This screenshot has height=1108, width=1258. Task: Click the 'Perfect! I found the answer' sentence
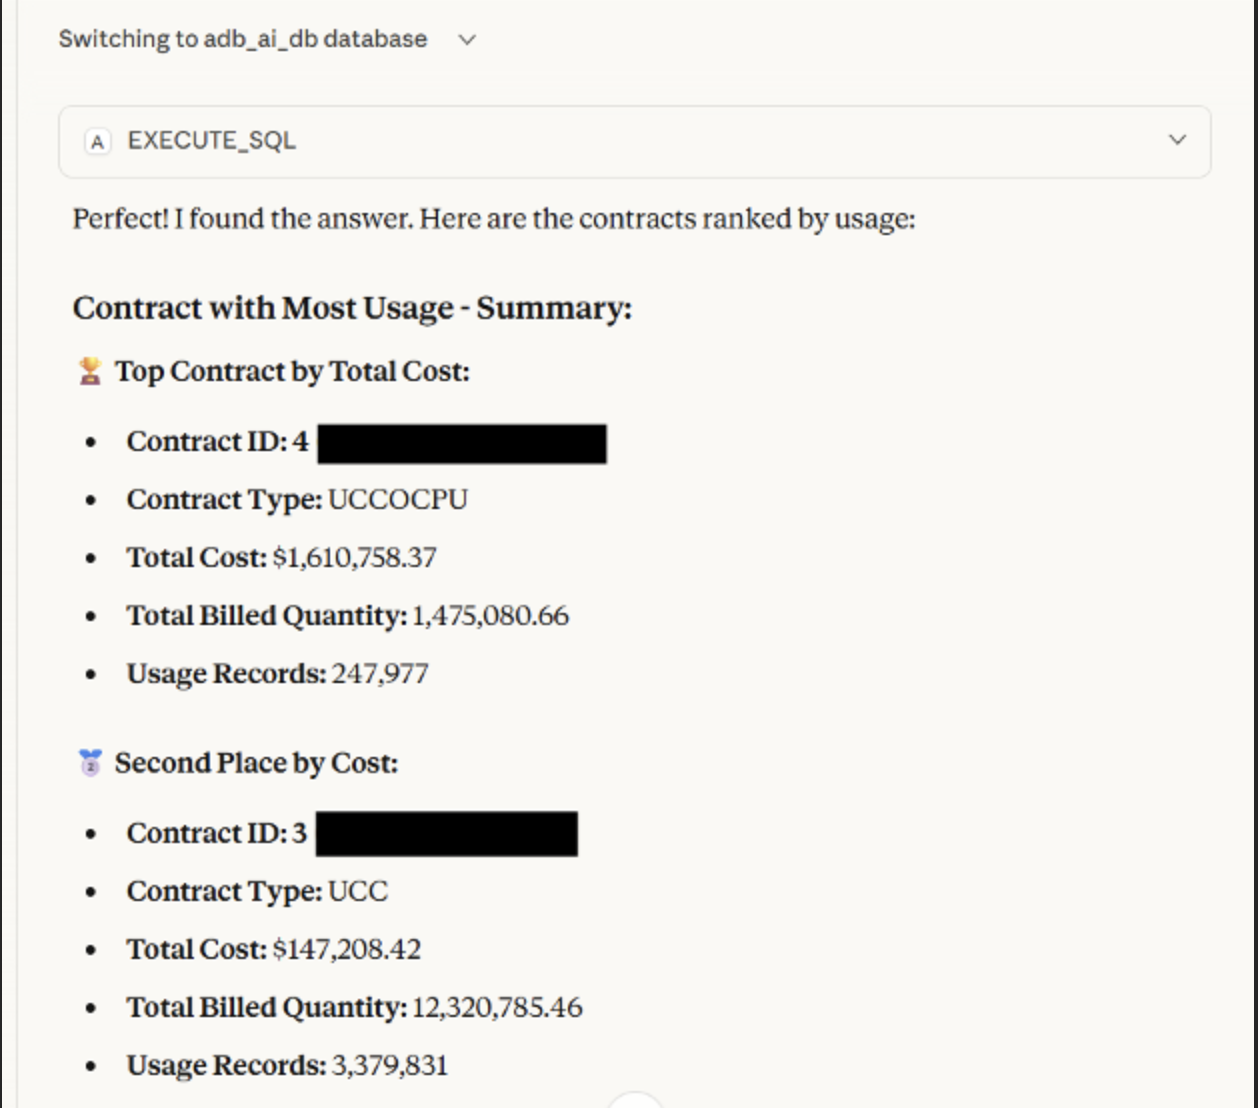tap(494, 219)
